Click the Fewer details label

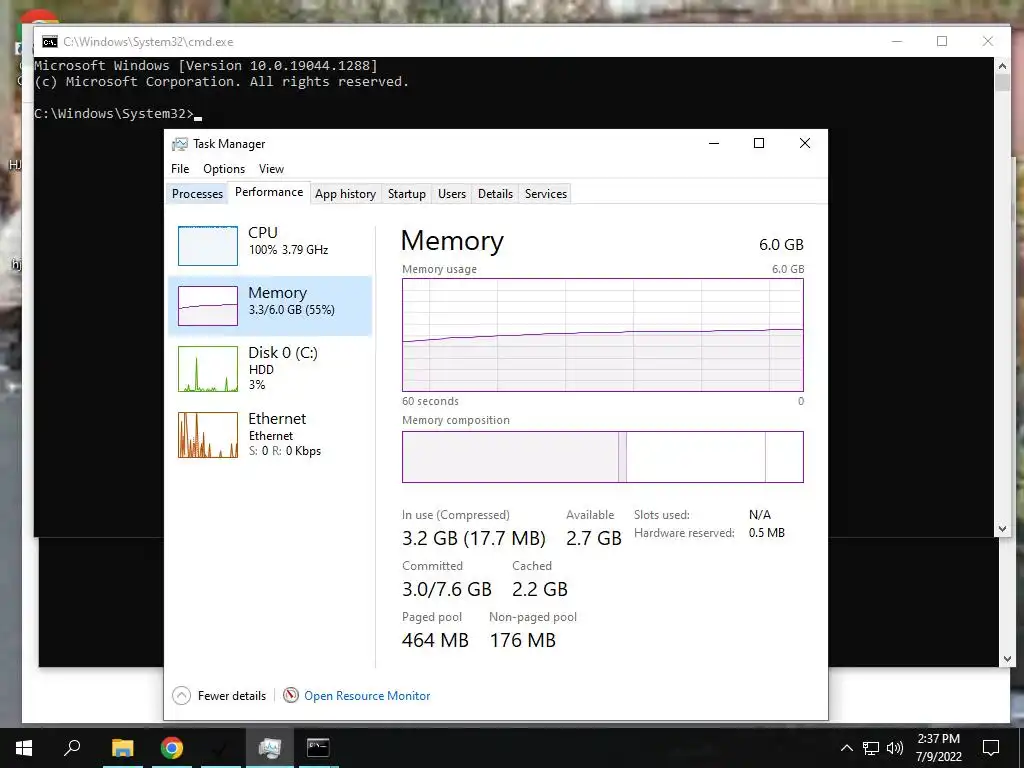232,696
